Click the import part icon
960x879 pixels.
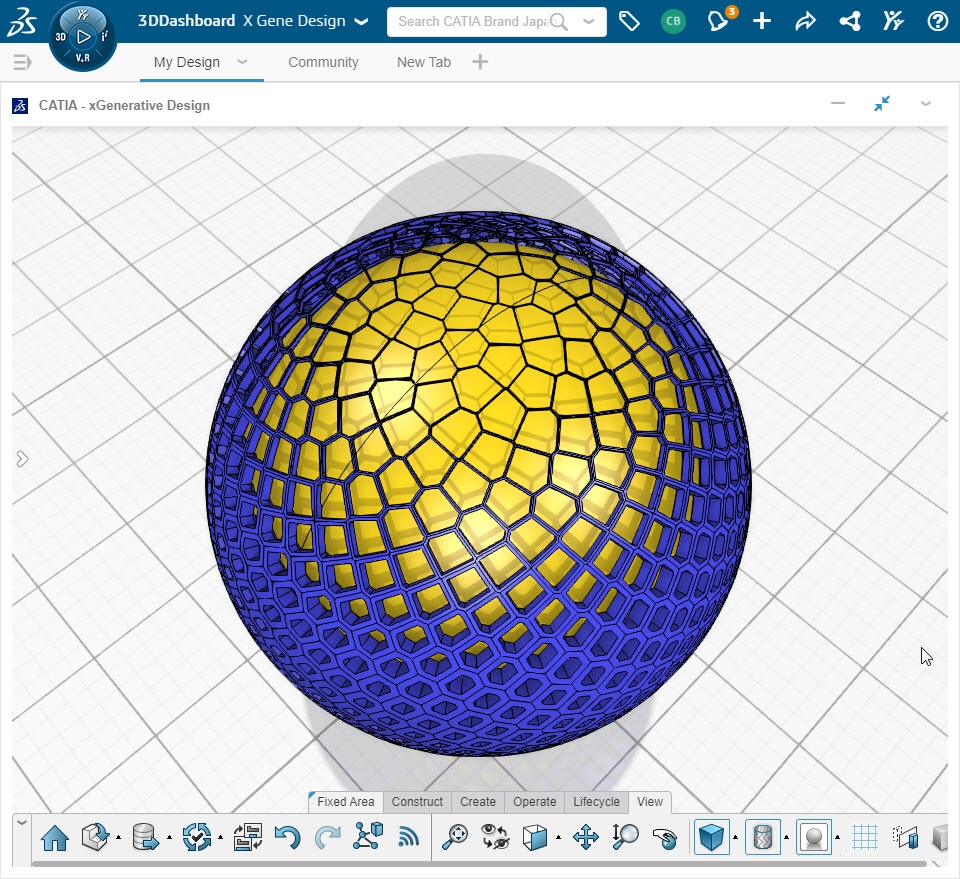[x=96, y=837]
